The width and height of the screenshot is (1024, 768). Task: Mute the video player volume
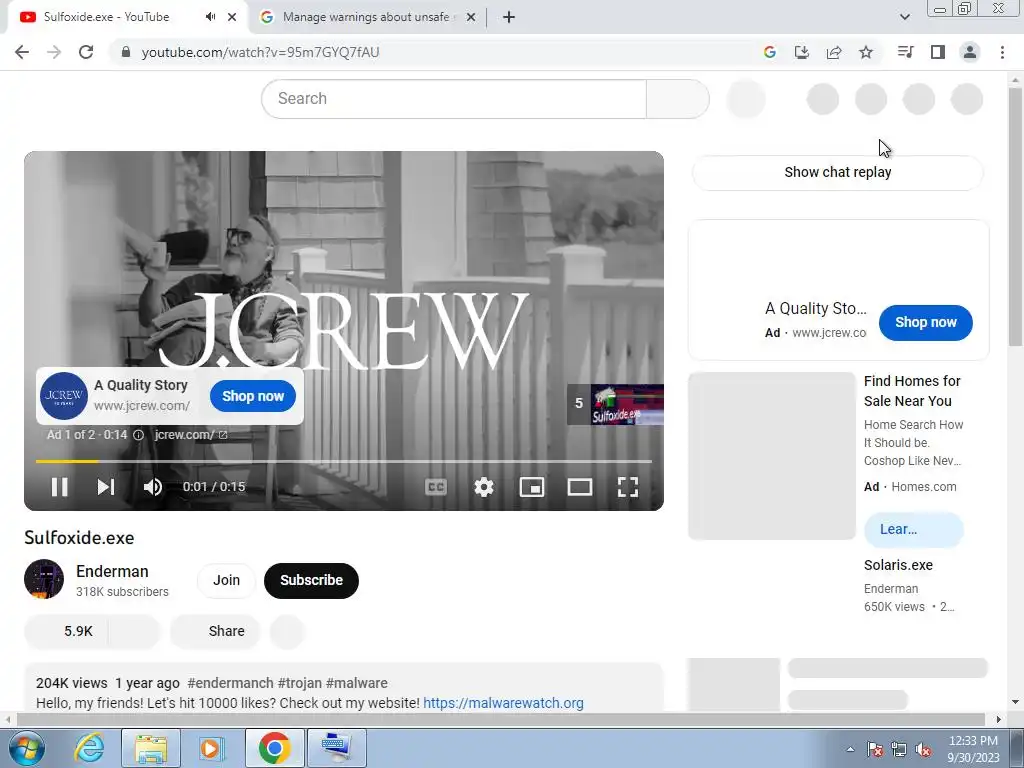click(153, 487)
